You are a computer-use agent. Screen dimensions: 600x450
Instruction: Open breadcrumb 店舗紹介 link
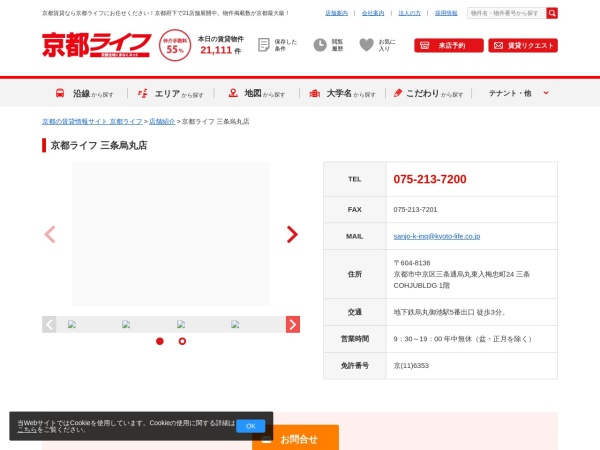[x=162, y=121]
